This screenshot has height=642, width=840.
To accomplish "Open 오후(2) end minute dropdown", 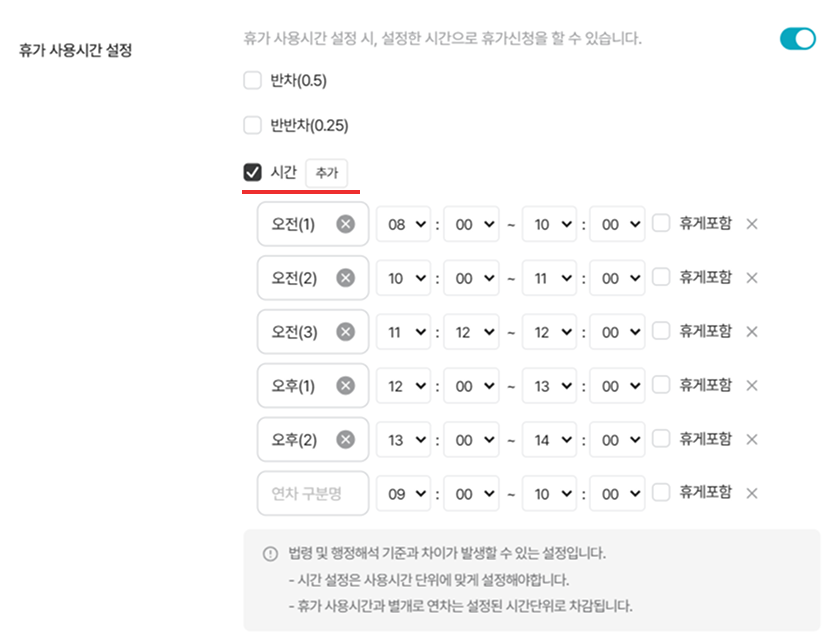I will tap(617, 439).
